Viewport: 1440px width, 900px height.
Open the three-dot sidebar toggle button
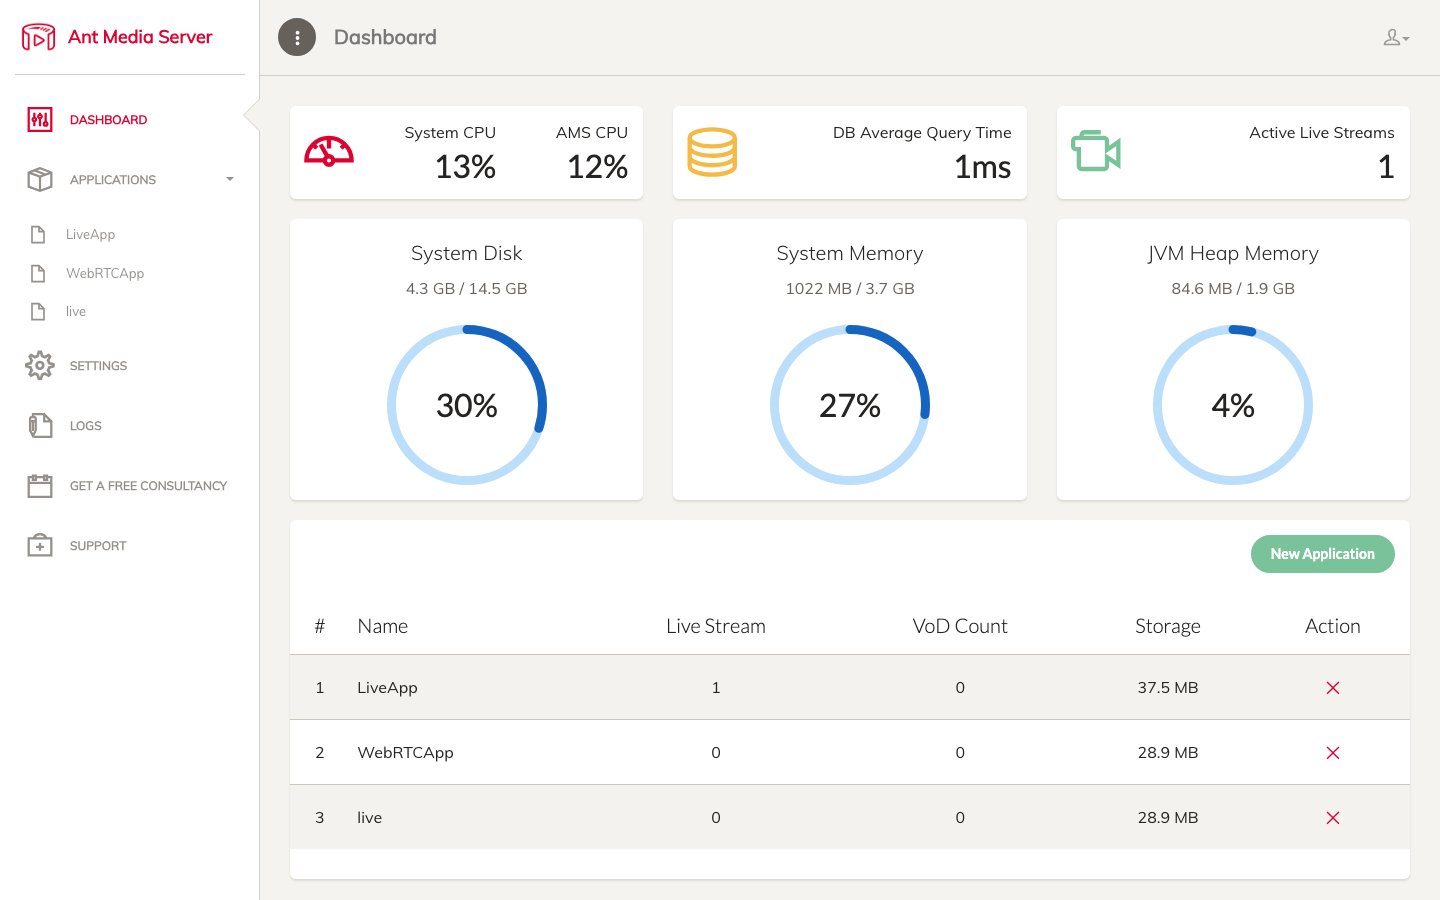(x=297, y=37)
